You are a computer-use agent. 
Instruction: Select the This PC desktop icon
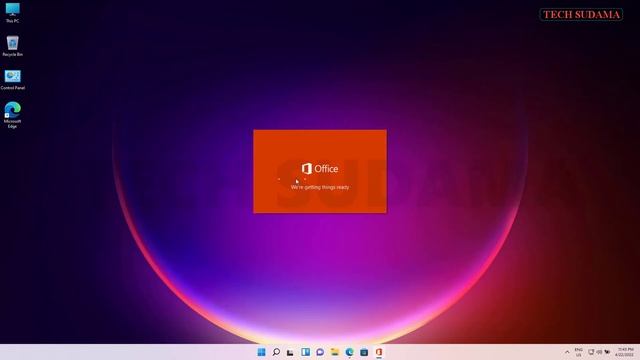point(12,12)
